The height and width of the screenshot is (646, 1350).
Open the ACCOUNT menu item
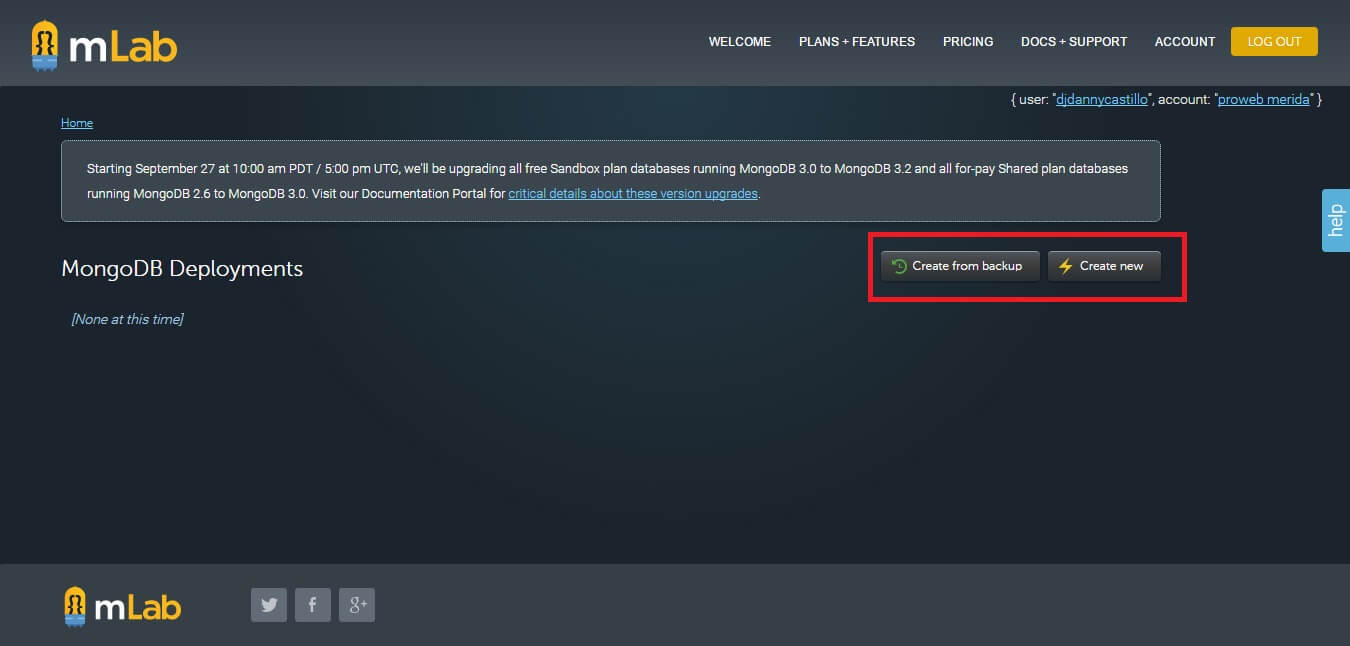[x=1185, y=42]
